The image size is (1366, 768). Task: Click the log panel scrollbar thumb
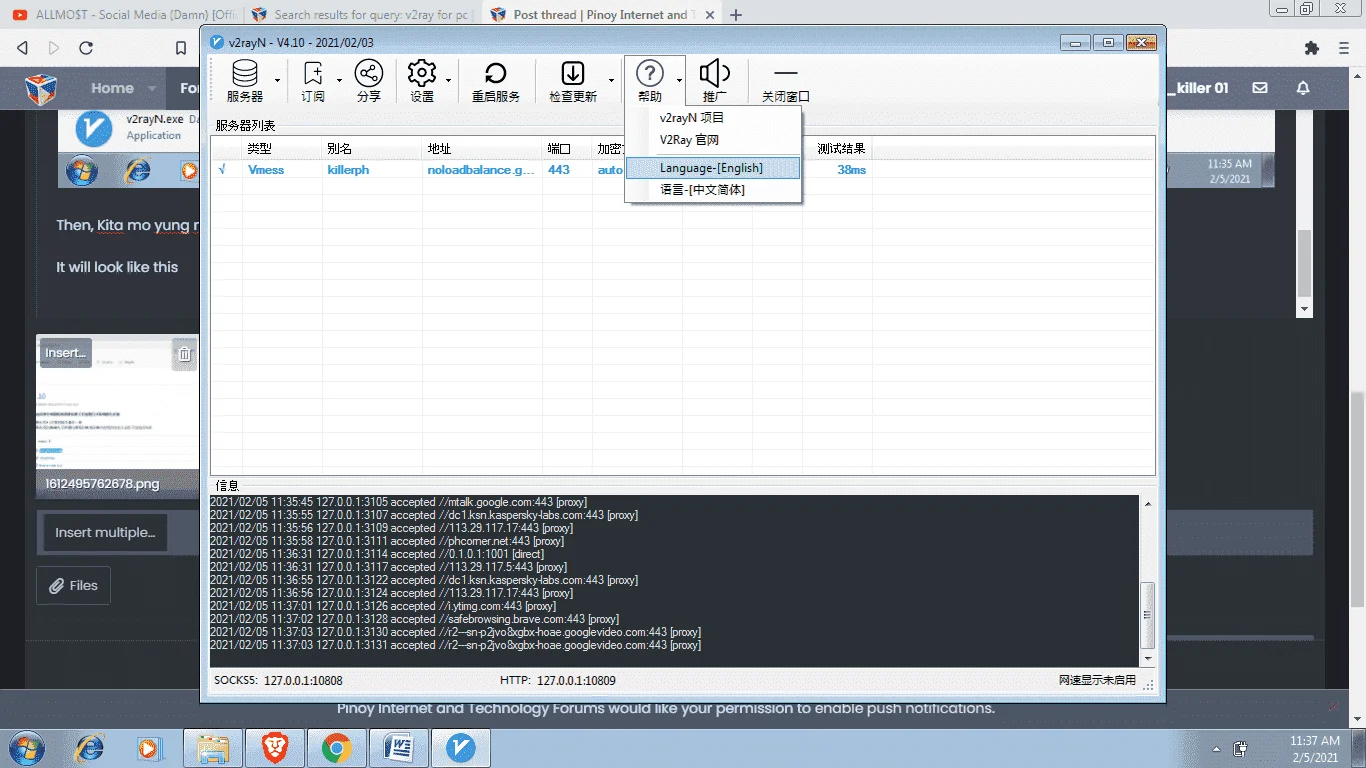coord(1147,615)
